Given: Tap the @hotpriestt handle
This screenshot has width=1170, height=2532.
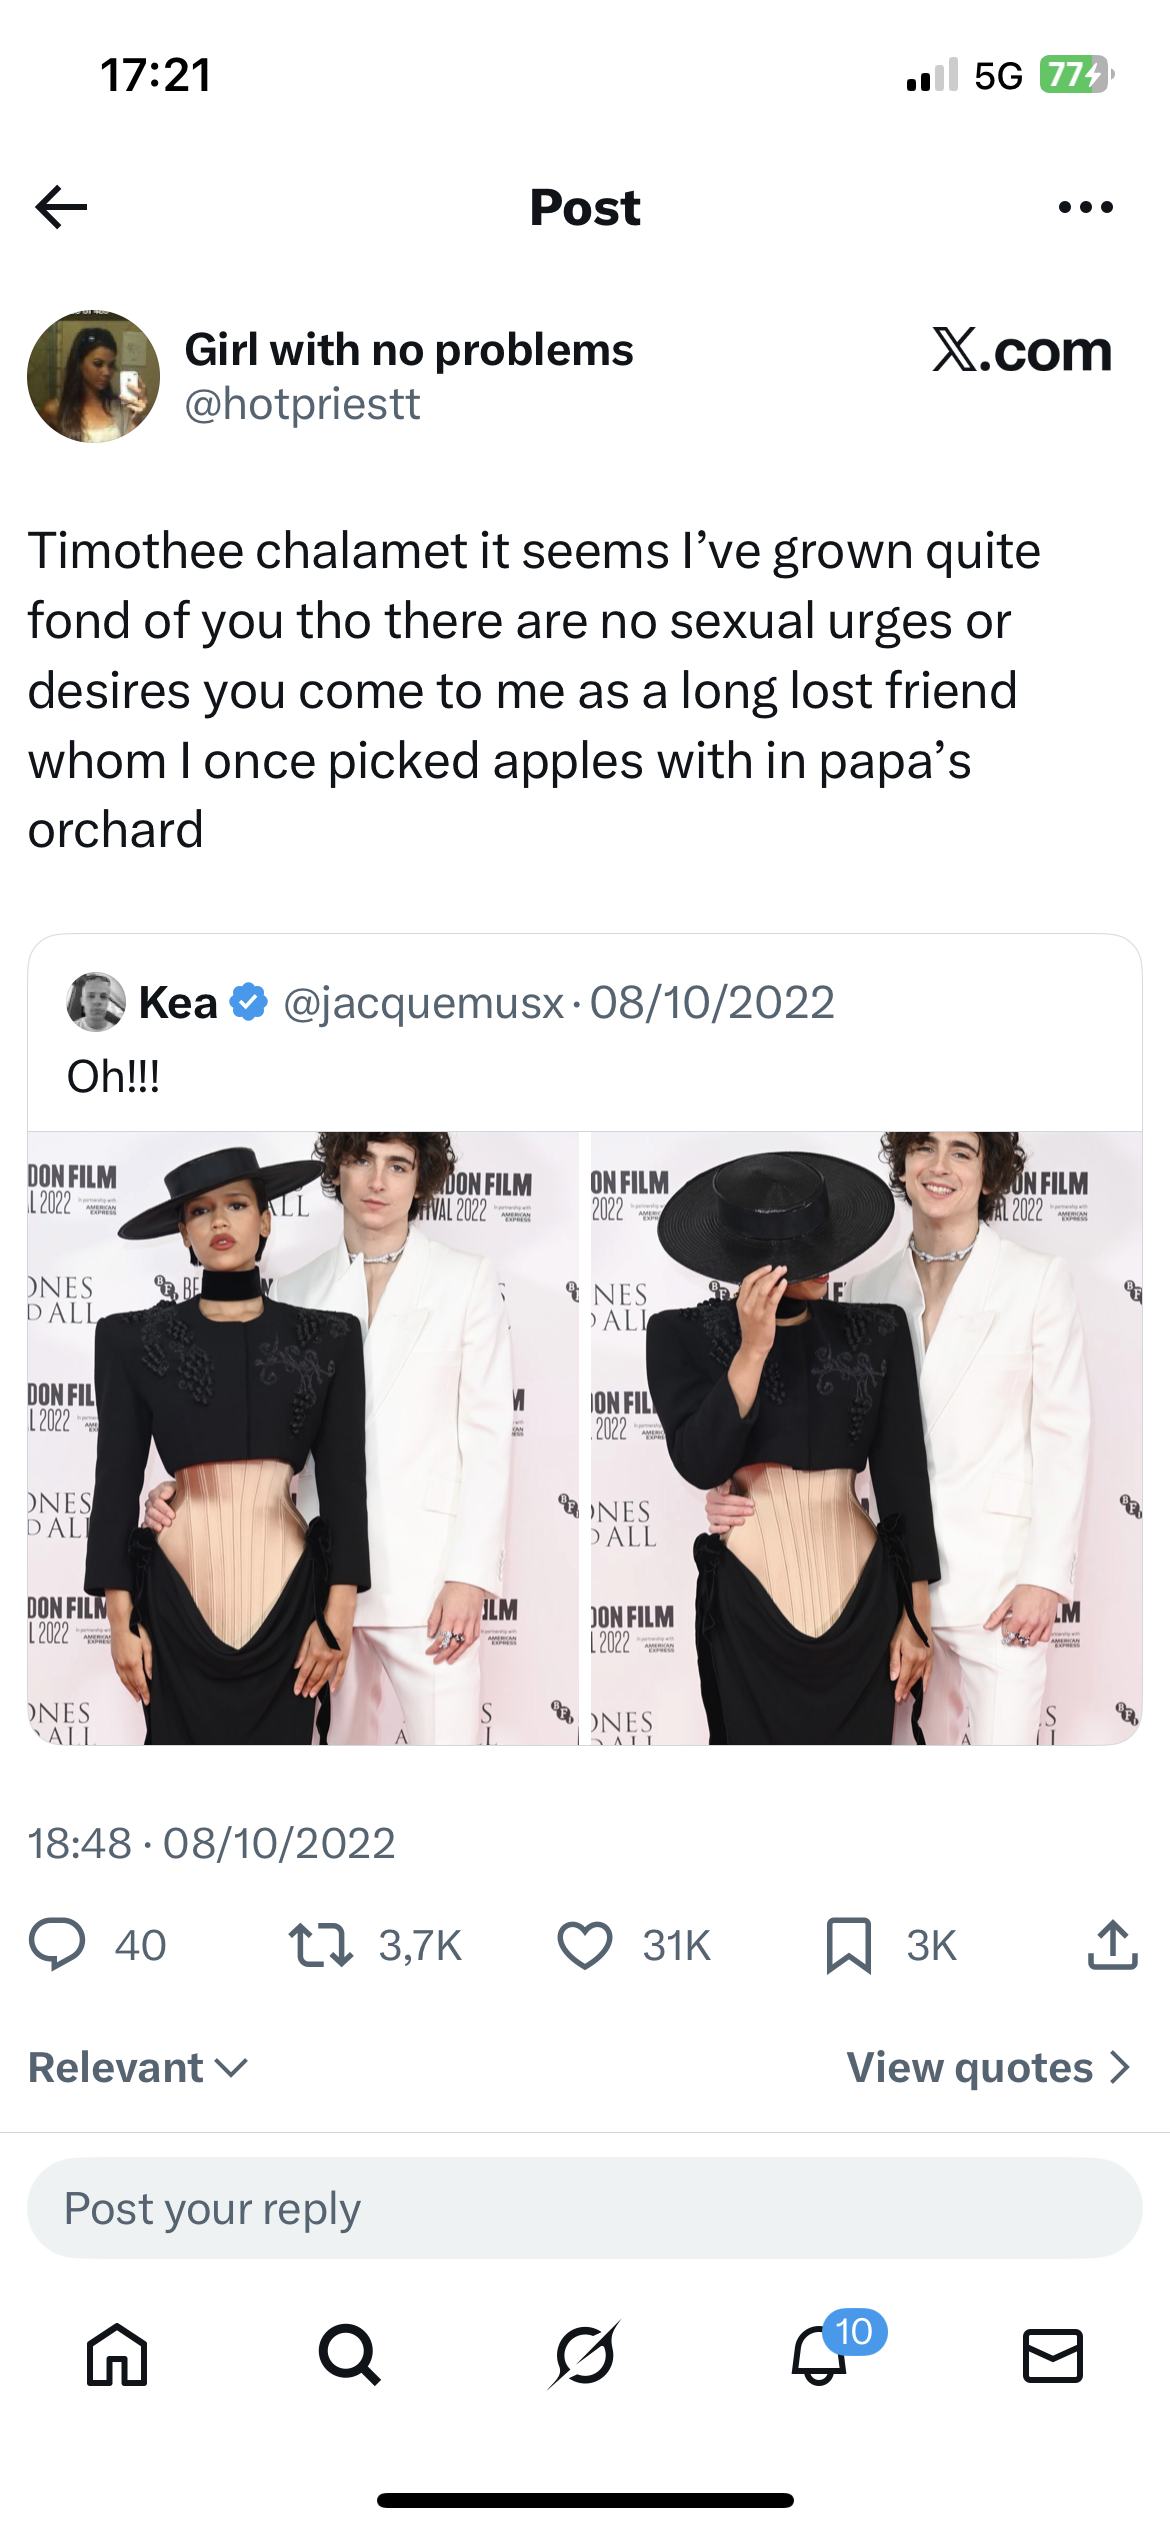Looking at the screenshot, I should tap(302, 404).
